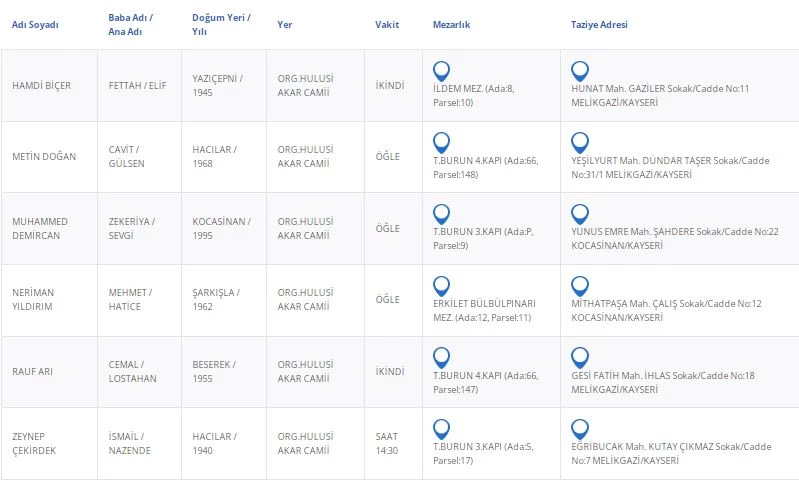The height and width of the screenshot is (482, 799).
Task: Click map pin for GESİ FATİH Mah. address
Action: pos(579,357)
